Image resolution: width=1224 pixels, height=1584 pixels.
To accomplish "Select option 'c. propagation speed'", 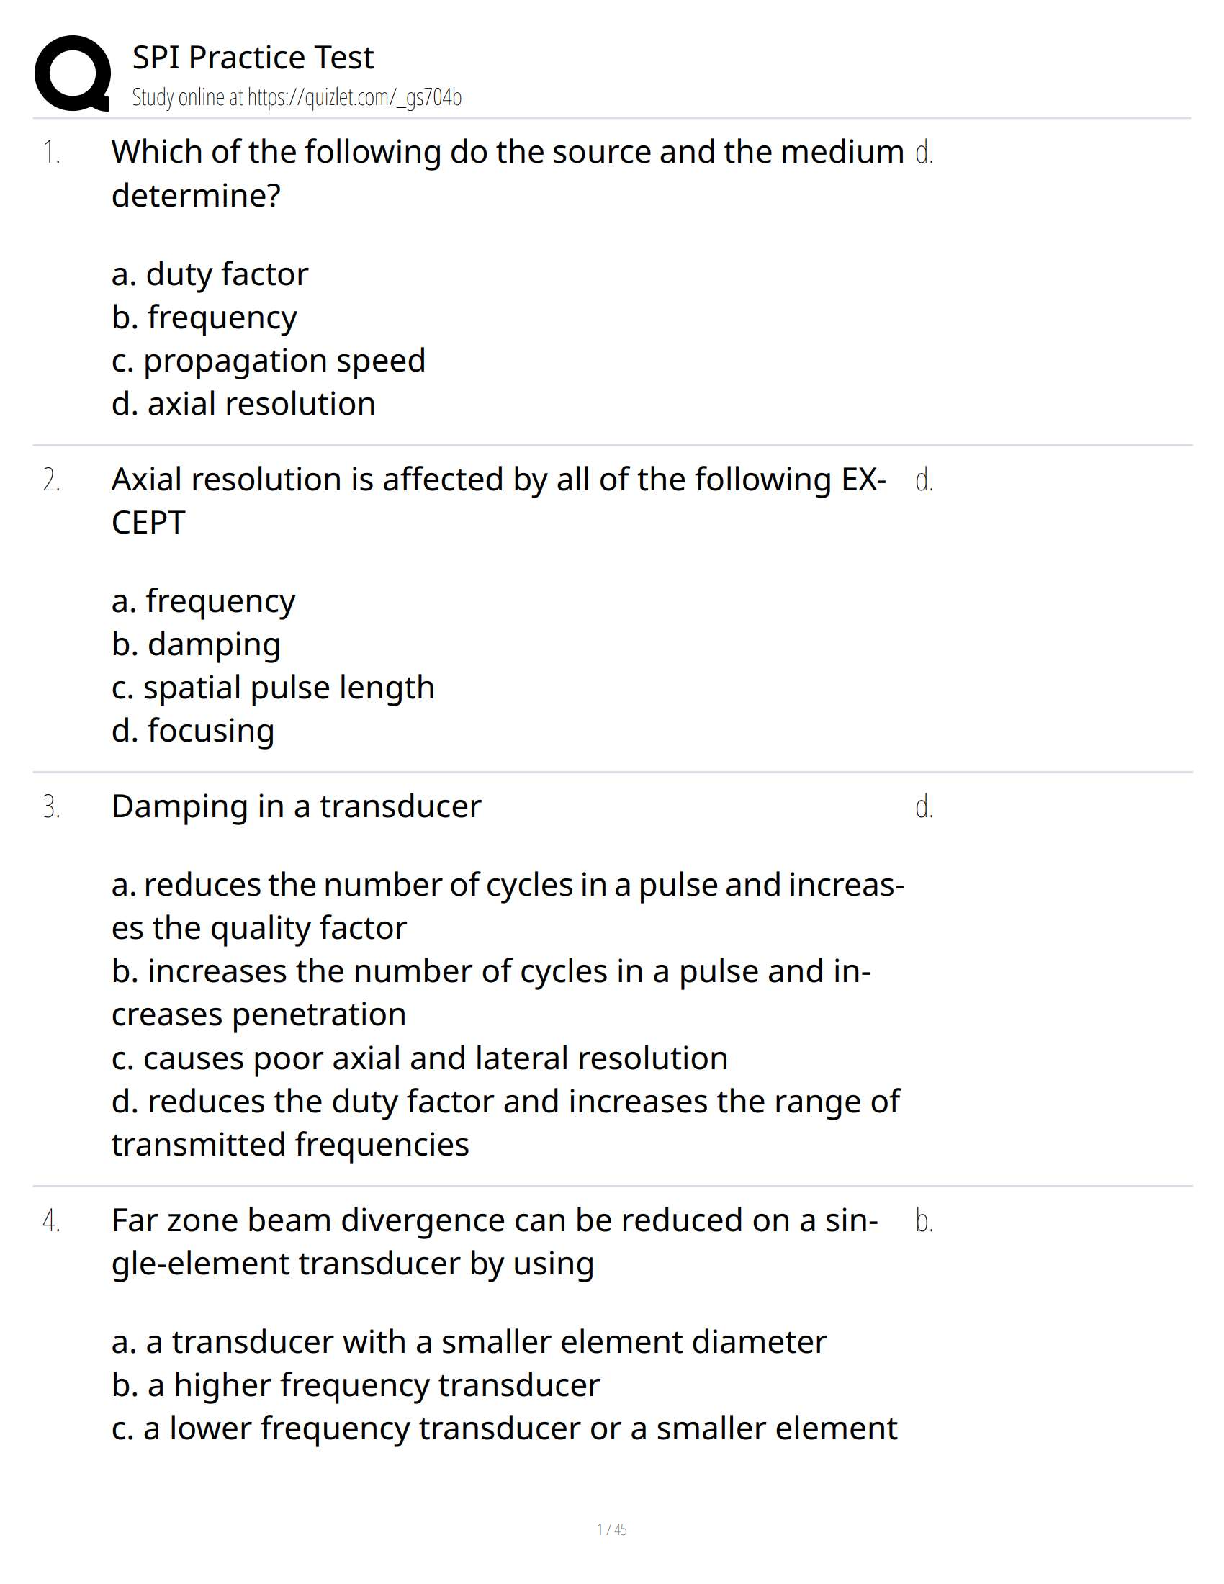I will [269, 360].
